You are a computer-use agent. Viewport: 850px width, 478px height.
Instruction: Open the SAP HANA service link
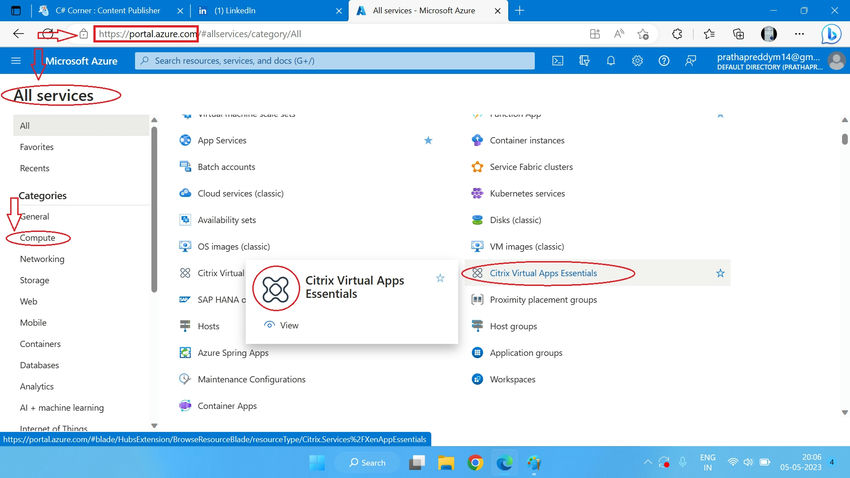click(x=221, y=300)
